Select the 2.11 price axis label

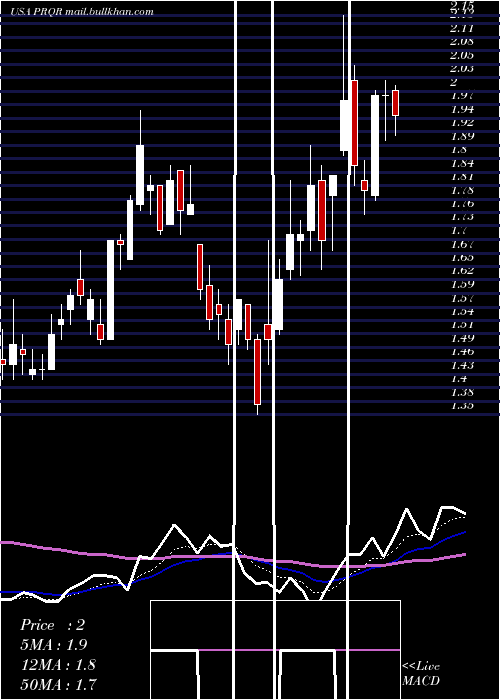point(462,29)
